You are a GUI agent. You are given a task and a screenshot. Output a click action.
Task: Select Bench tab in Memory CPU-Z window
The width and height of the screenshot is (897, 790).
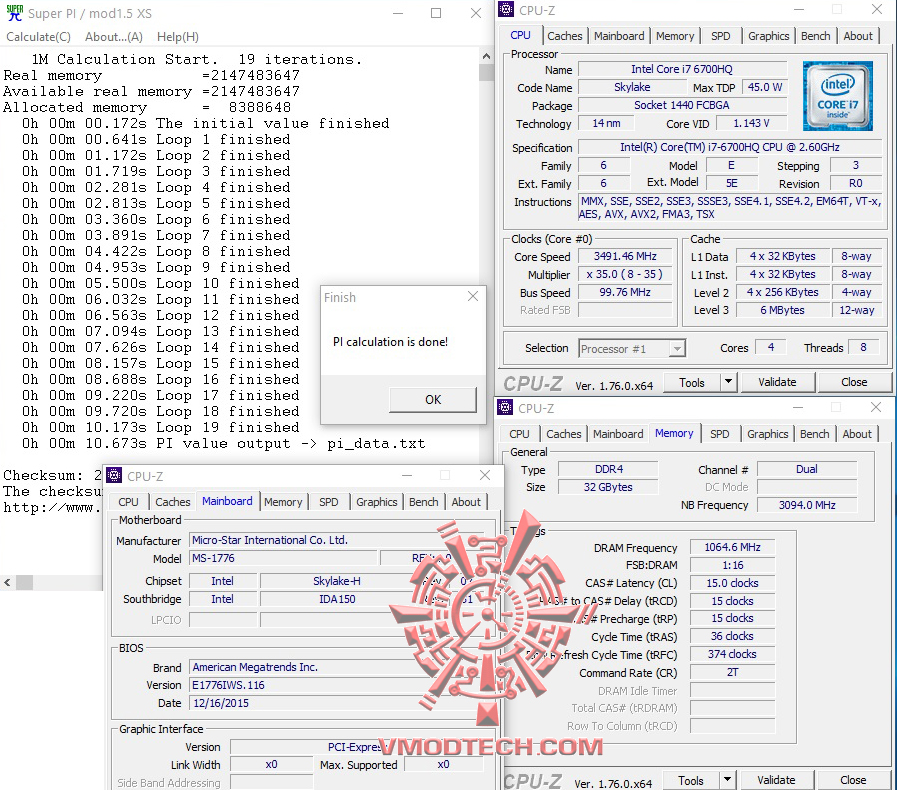click(814, 434)
